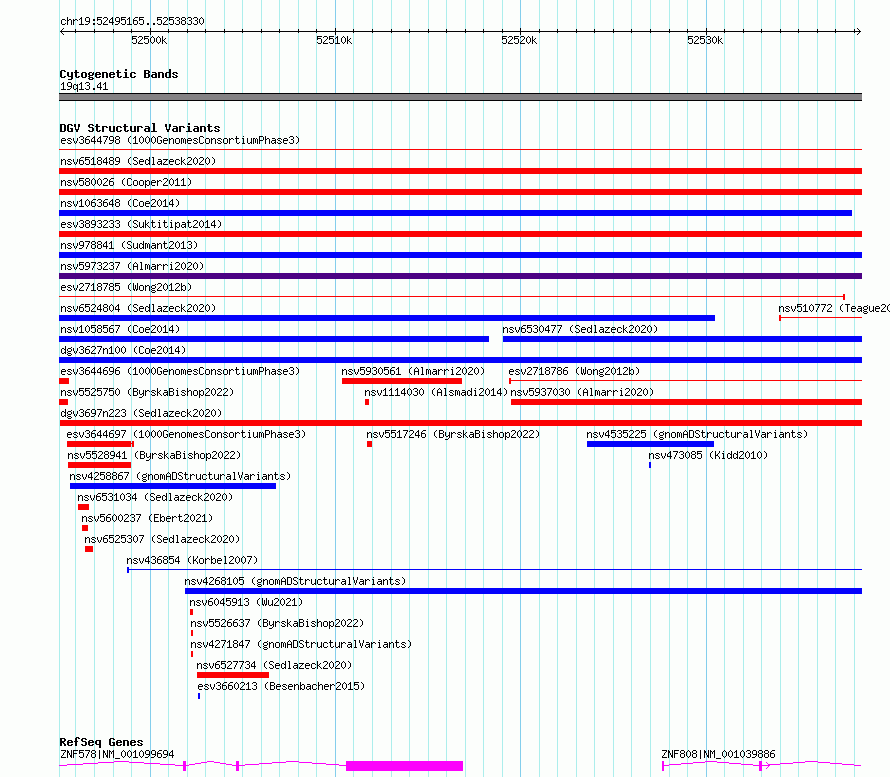
Task: Click the esv3644798 variant label
Action: point(180,140)
